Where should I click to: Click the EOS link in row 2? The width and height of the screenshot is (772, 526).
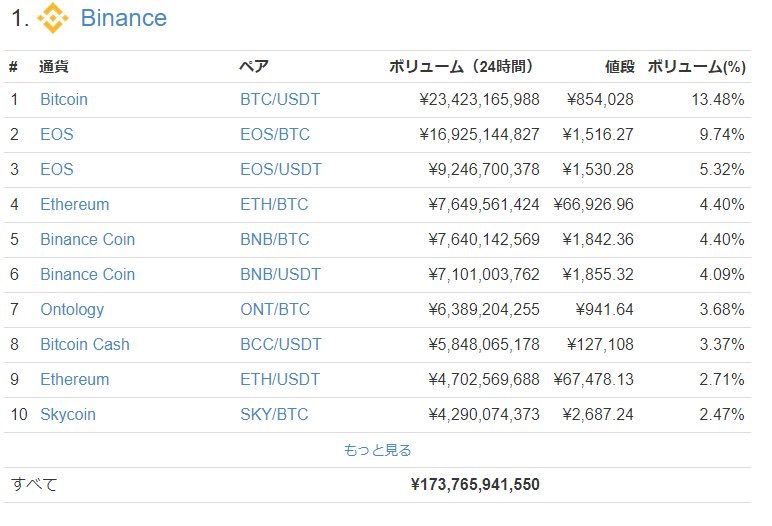pos(56,135)
